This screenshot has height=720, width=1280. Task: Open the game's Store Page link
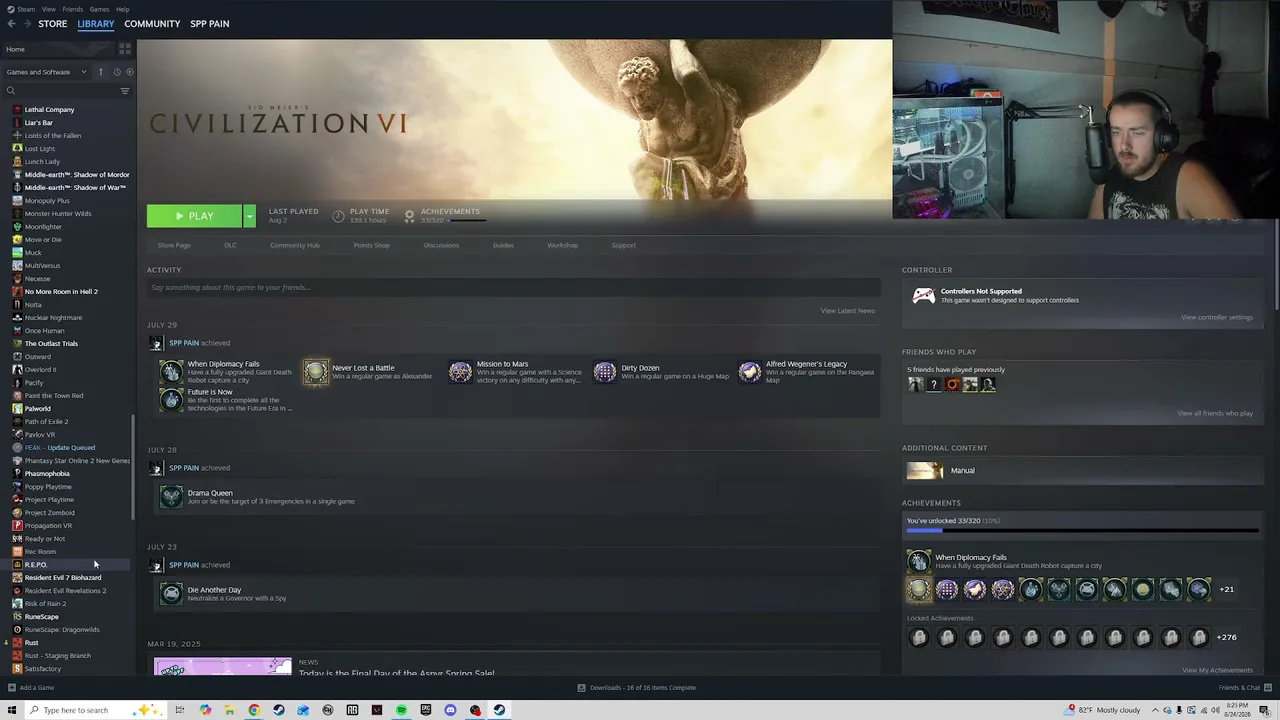[x=174, y=245]
